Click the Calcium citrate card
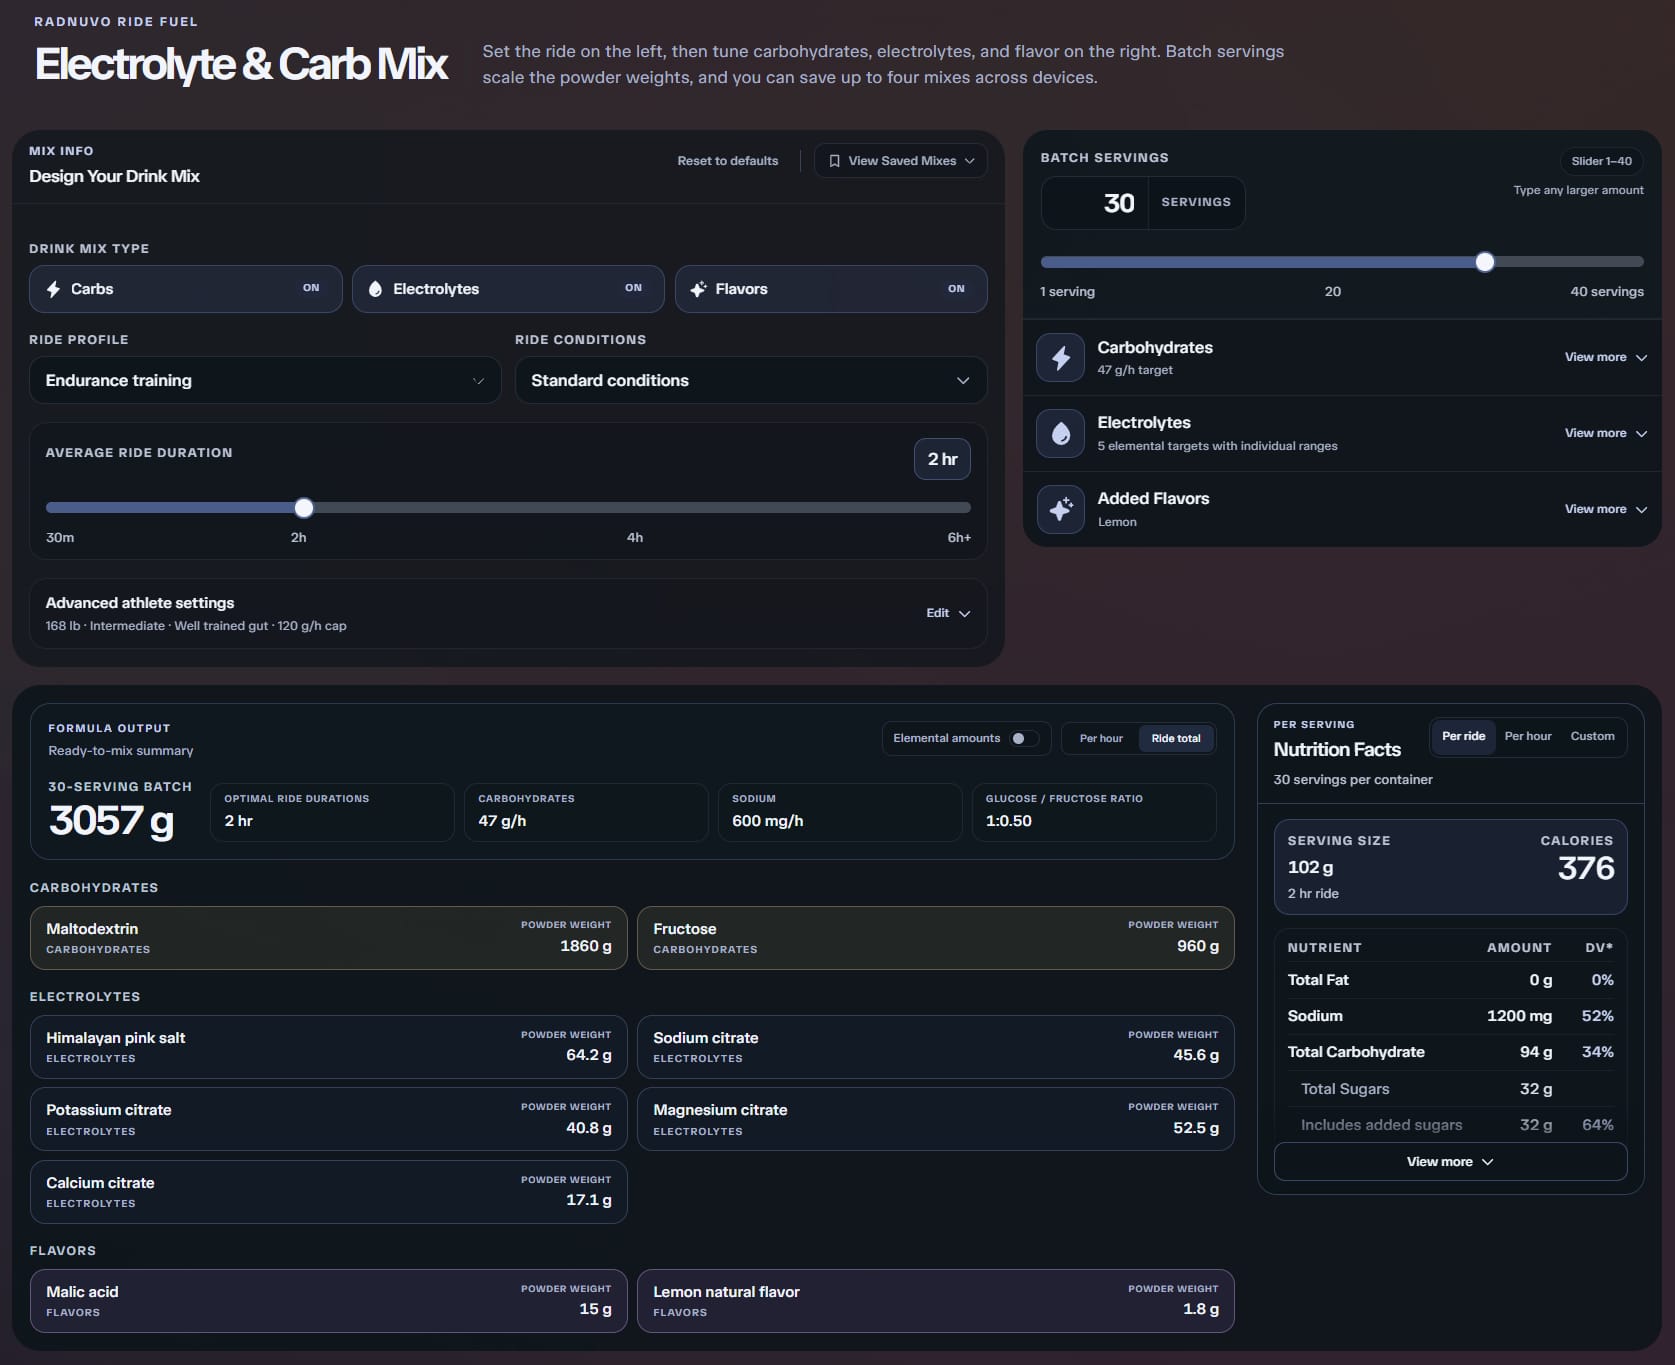Viewport: 1675px width, 1365px height. tap(329, 1192)
